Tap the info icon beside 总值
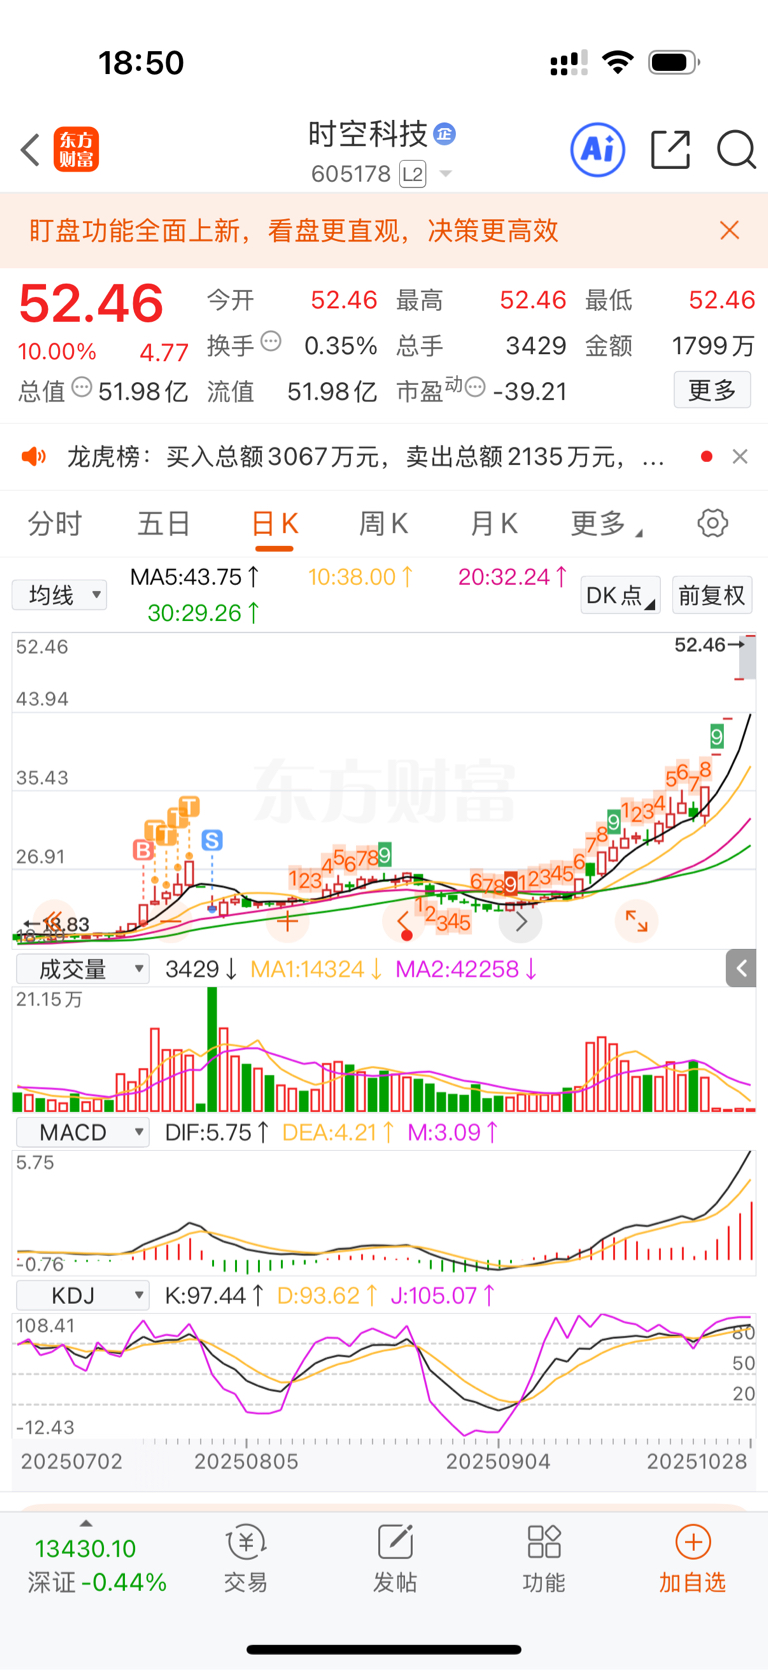Image resolution: width=768 pixels, height=1670 pixels. [x=83, y=386]
